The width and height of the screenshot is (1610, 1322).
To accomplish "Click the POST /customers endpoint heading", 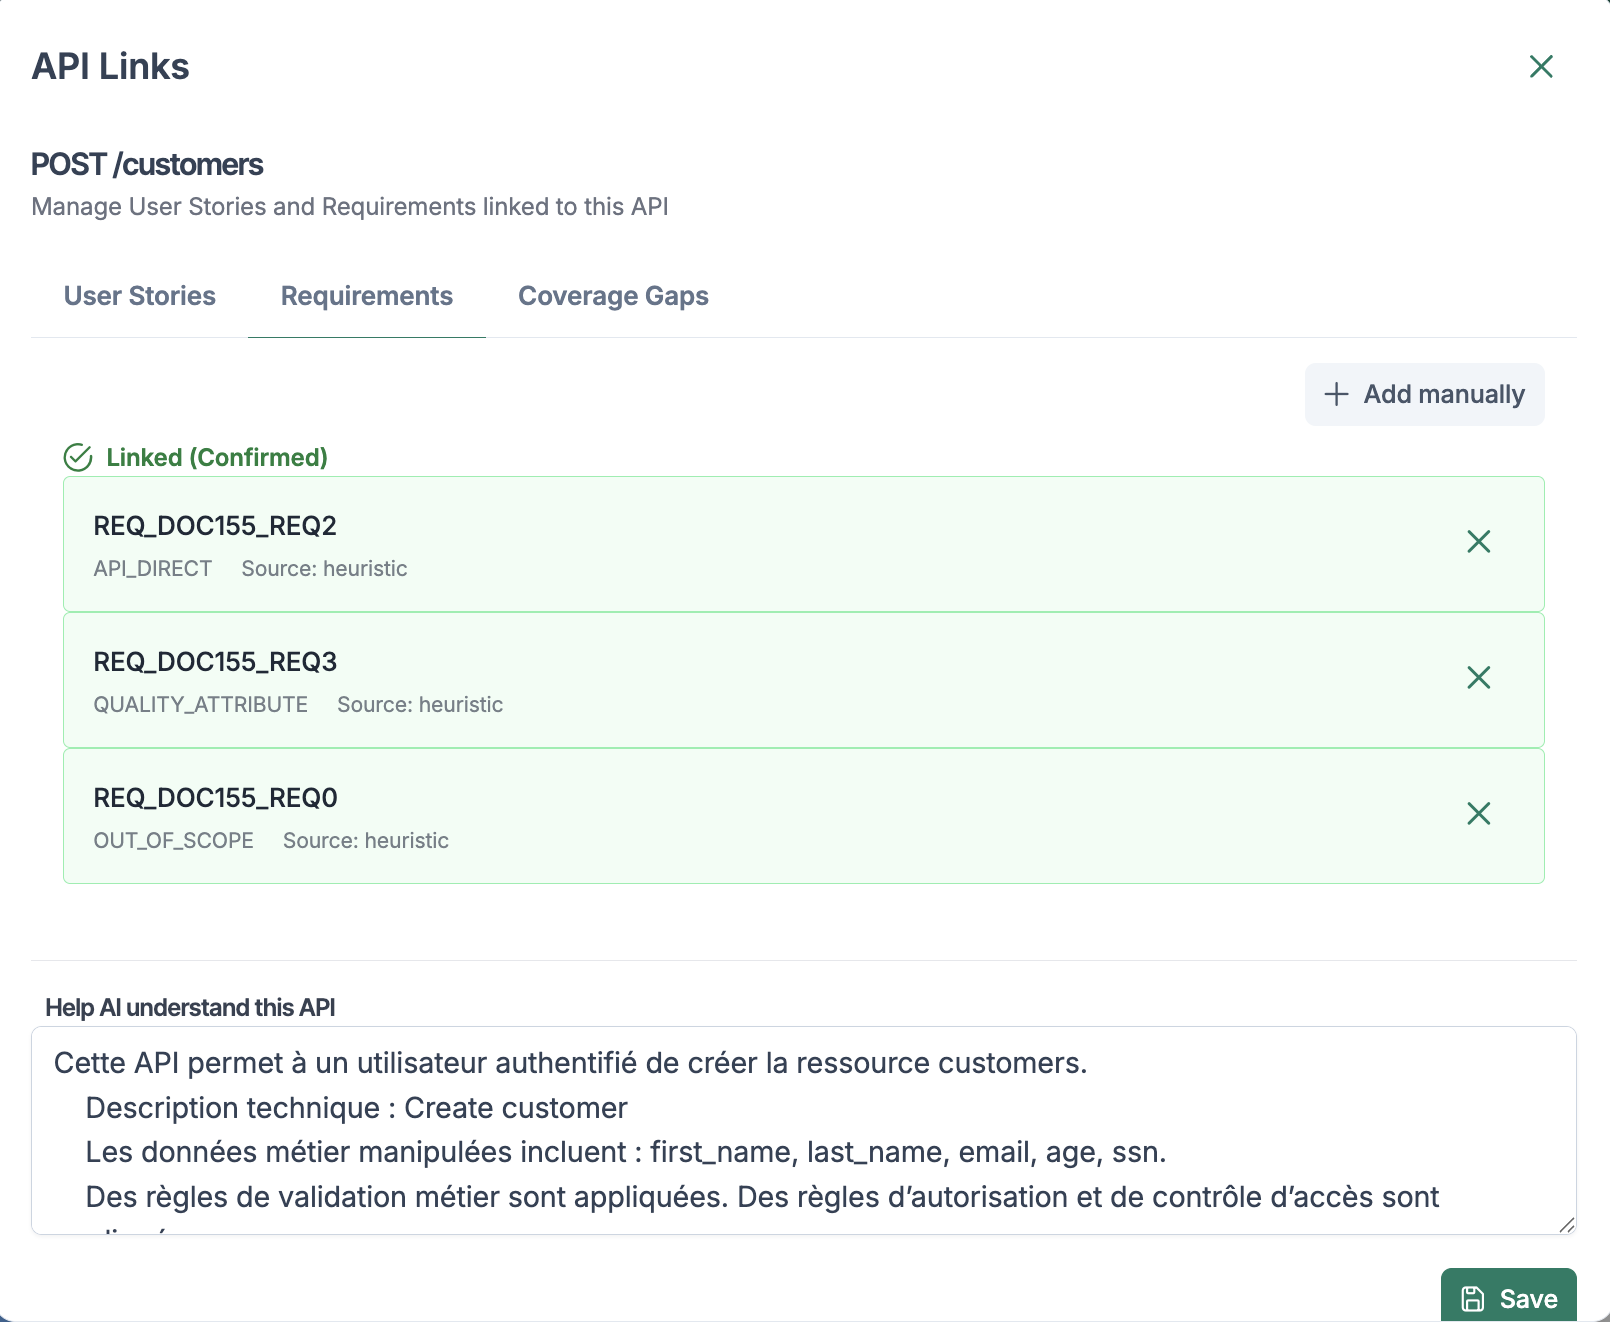I will (x=147, y=164).
